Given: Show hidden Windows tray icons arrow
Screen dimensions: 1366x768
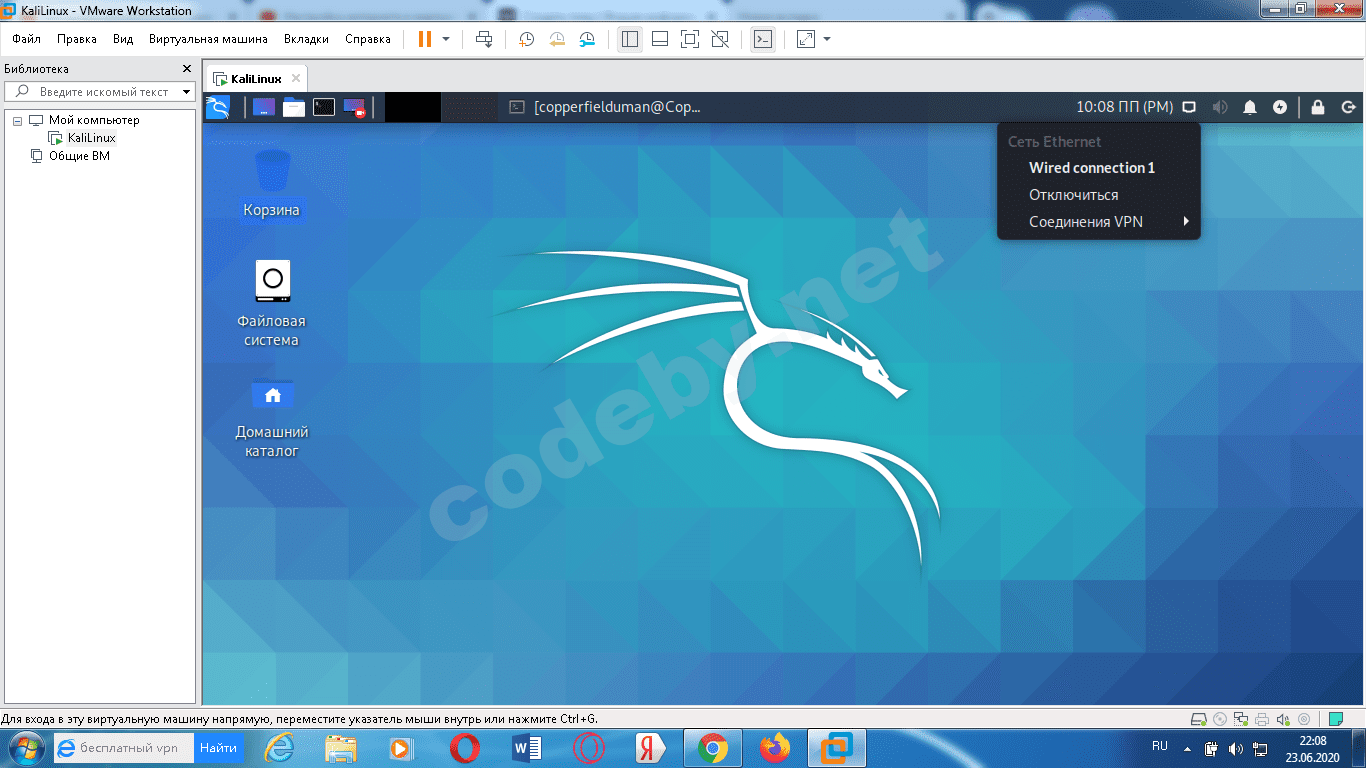Looking at the screenshot, I should (x=1188, y=748).
